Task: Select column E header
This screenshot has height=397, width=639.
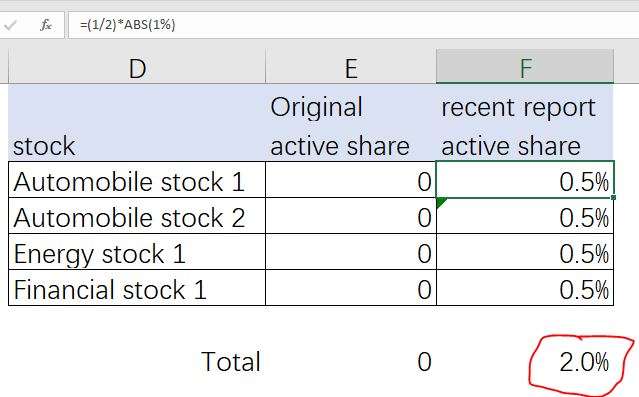Action: point(351,67)
